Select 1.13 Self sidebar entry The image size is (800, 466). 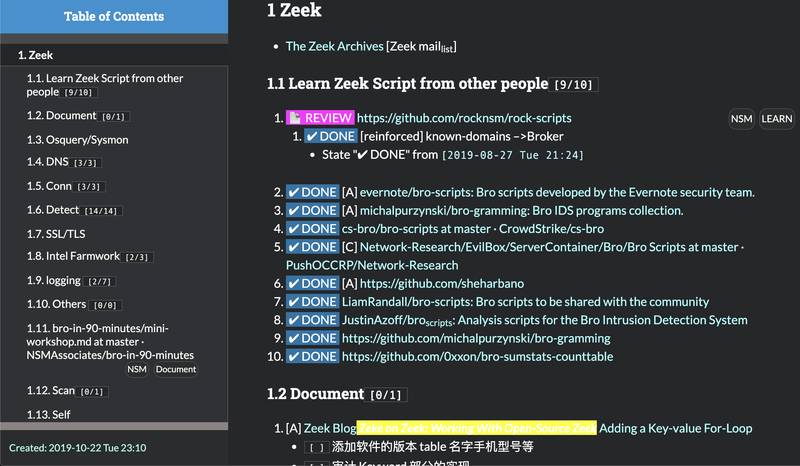coord(48,414)
